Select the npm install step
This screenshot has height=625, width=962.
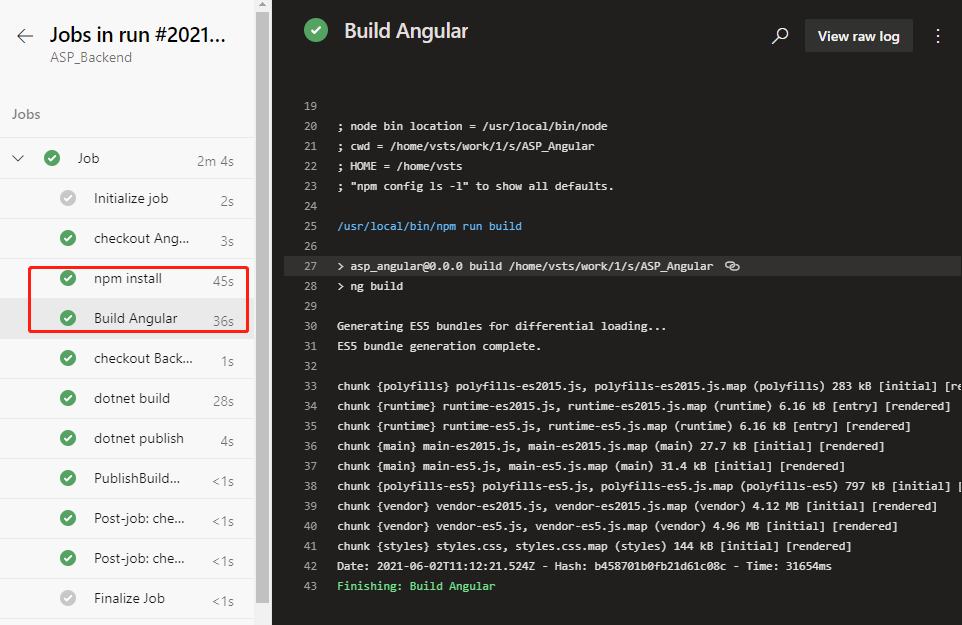pos(127,278)
